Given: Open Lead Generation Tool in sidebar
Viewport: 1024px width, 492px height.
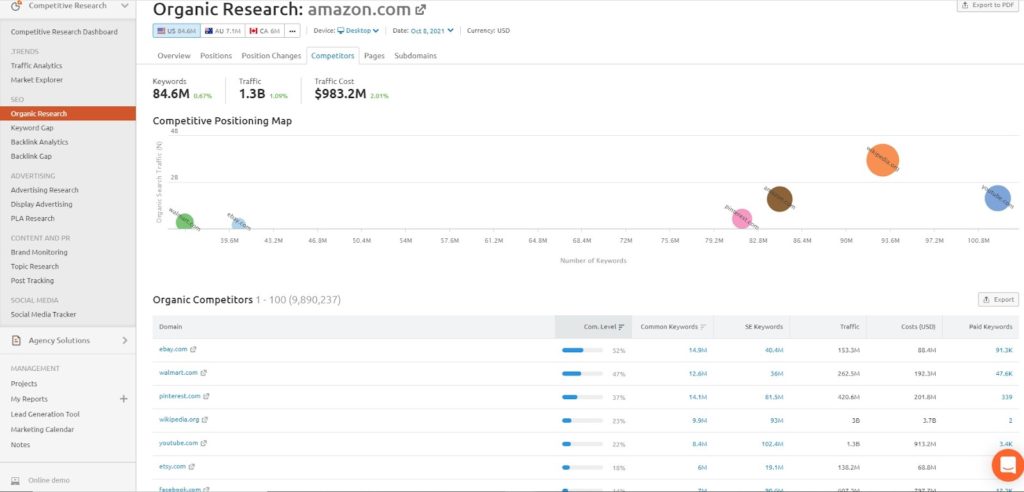Looking at the screenshot, I should (45, 414).
